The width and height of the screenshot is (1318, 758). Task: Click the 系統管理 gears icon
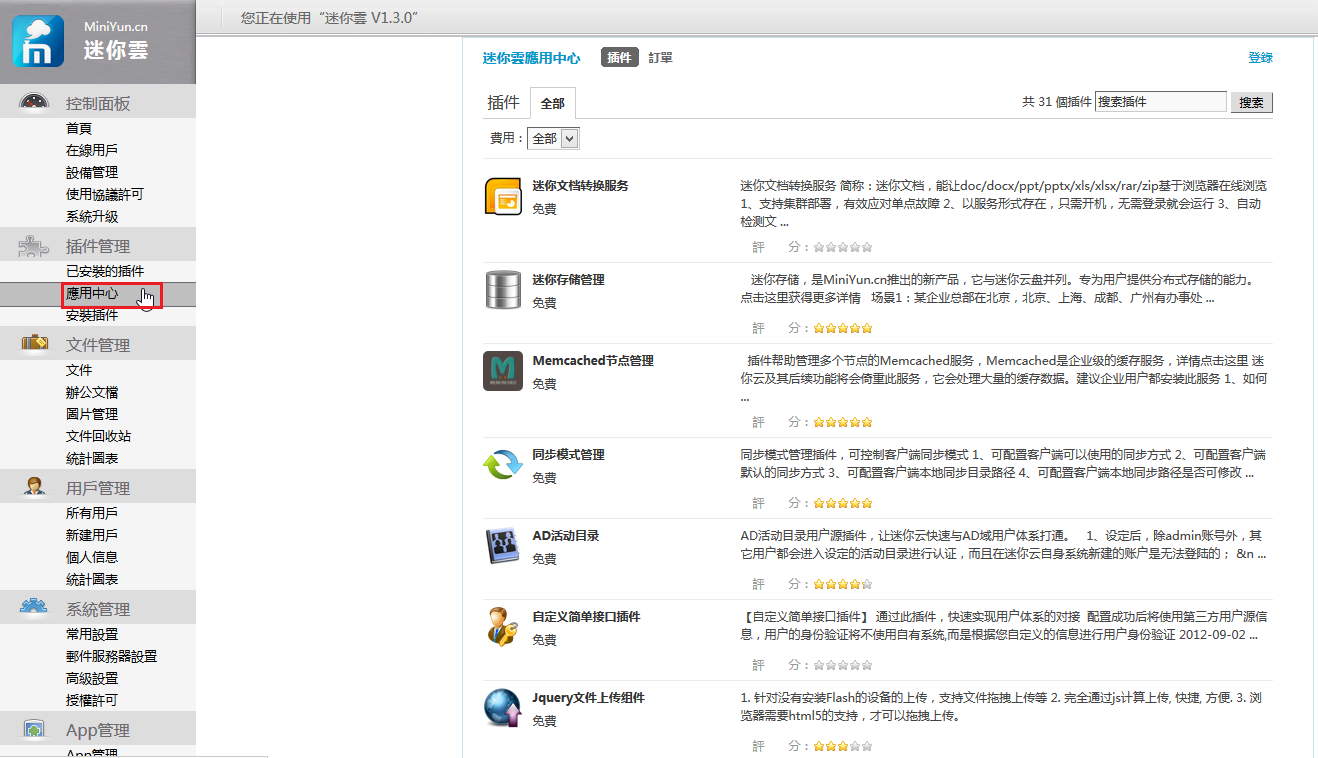(35, 607)
